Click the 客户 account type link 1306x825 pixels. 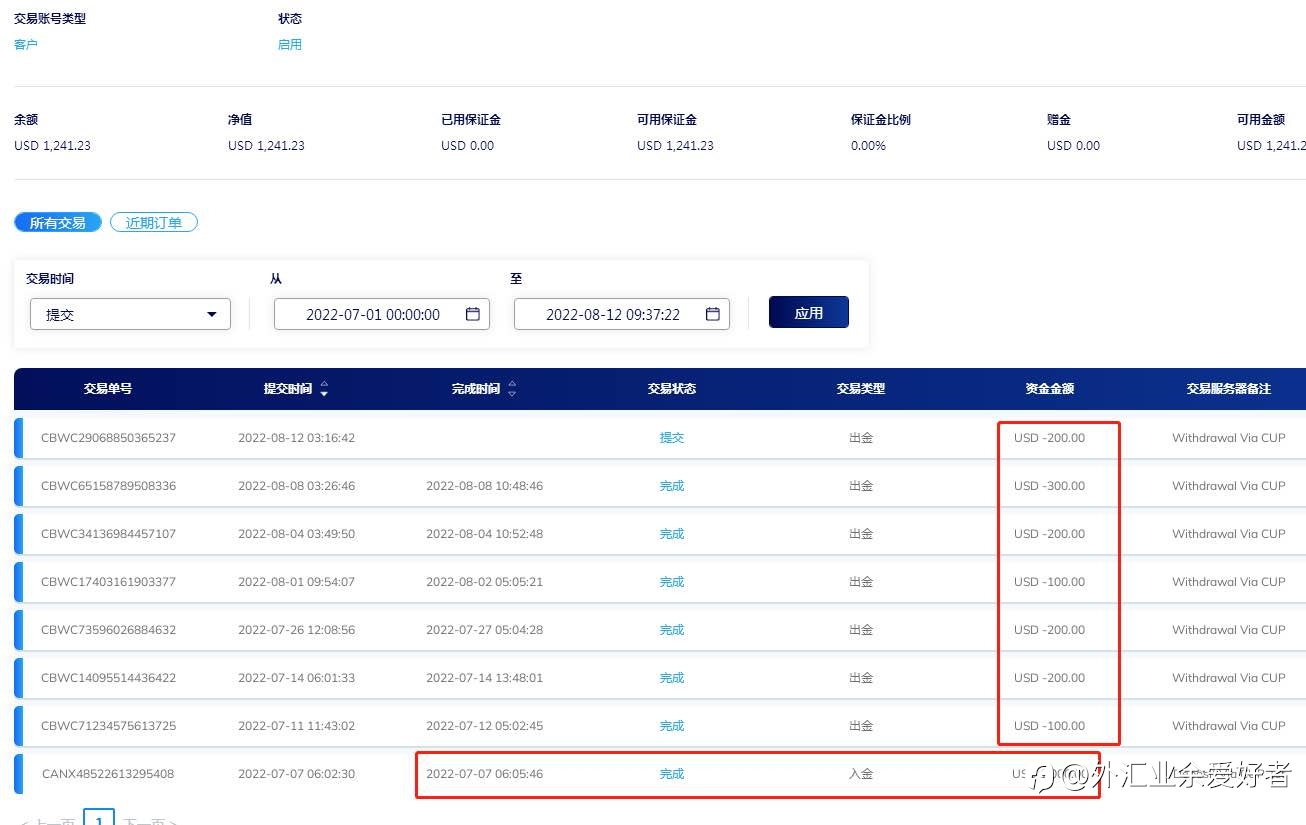point(26,44)
